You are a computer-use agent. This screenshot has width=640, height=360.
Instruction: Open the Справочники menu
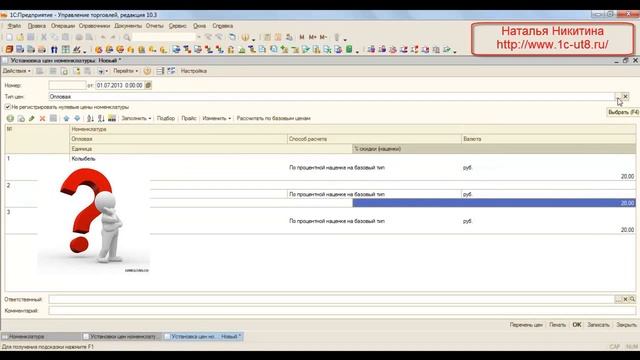94,26
